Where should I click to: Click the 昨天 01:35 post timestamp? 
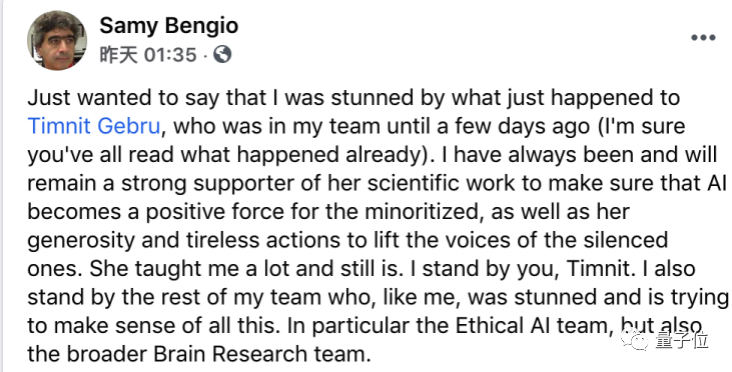point(148,55)
